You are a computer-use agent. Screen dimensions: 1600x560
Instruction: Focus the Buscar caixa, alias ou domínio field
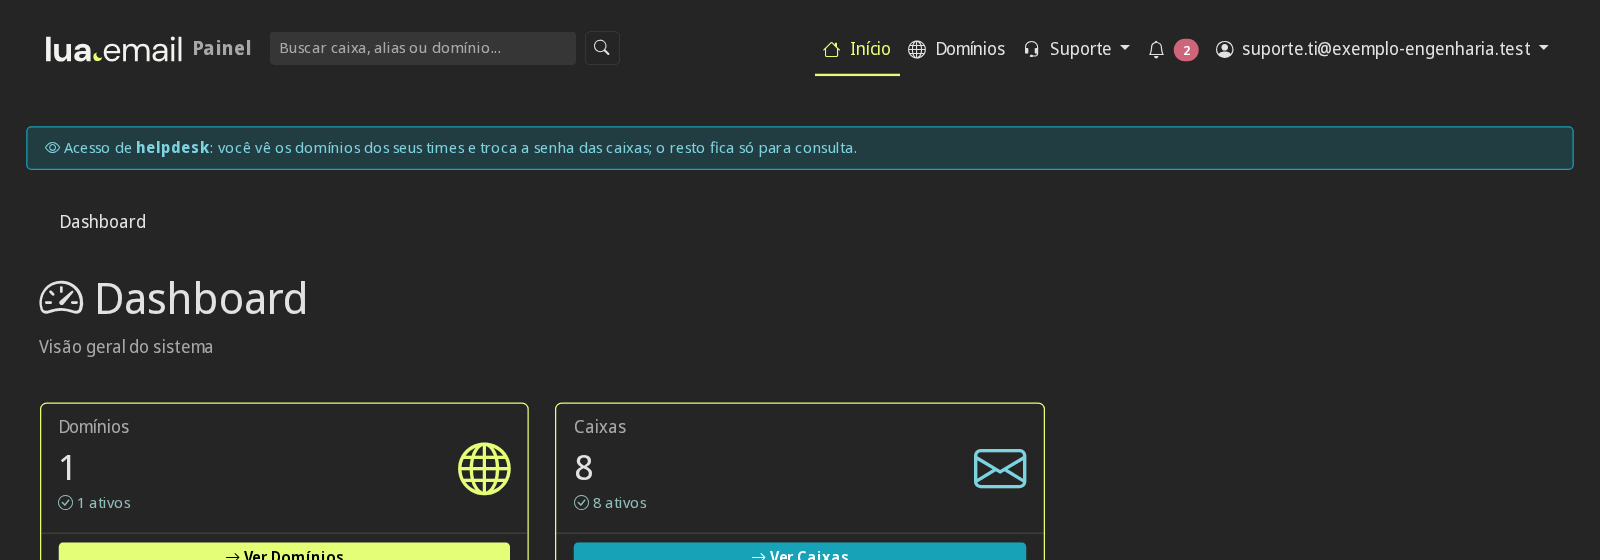coord(423,48)
